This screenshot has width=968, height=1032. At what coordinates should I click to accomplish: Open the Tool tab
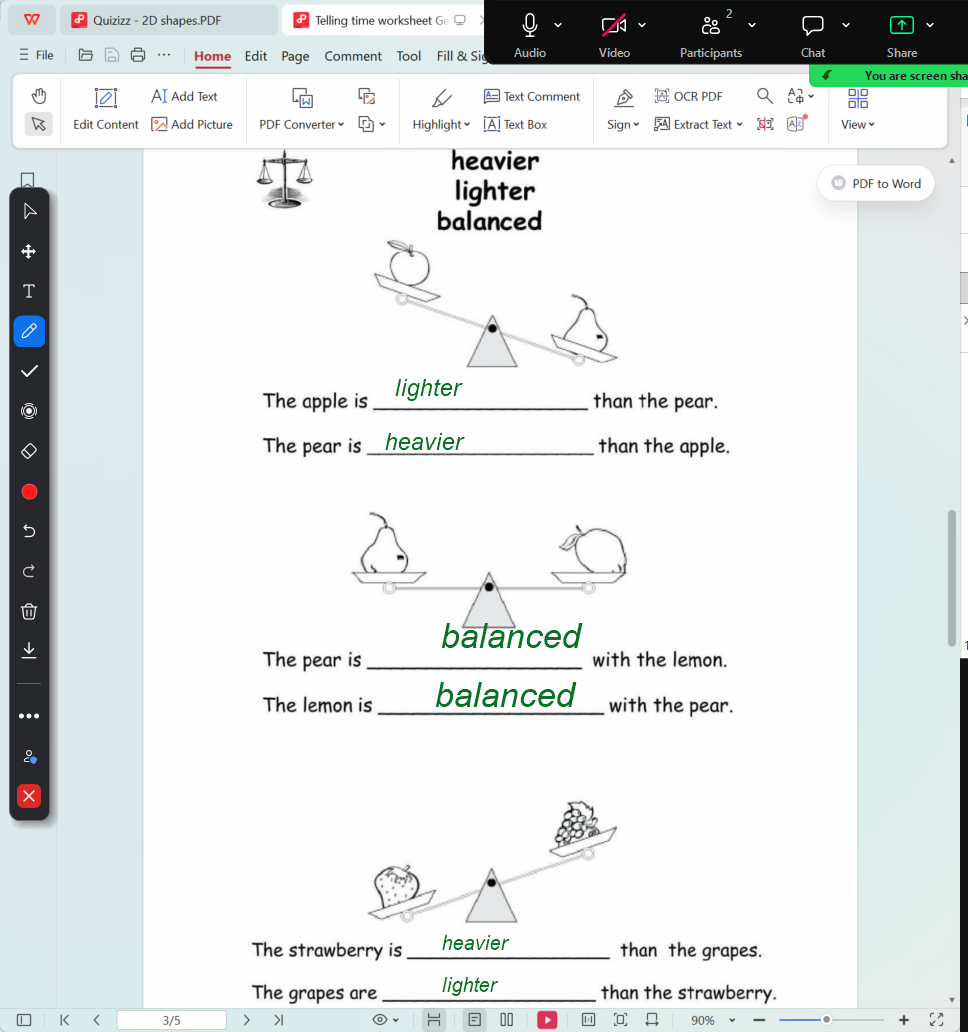click(408, 56)
